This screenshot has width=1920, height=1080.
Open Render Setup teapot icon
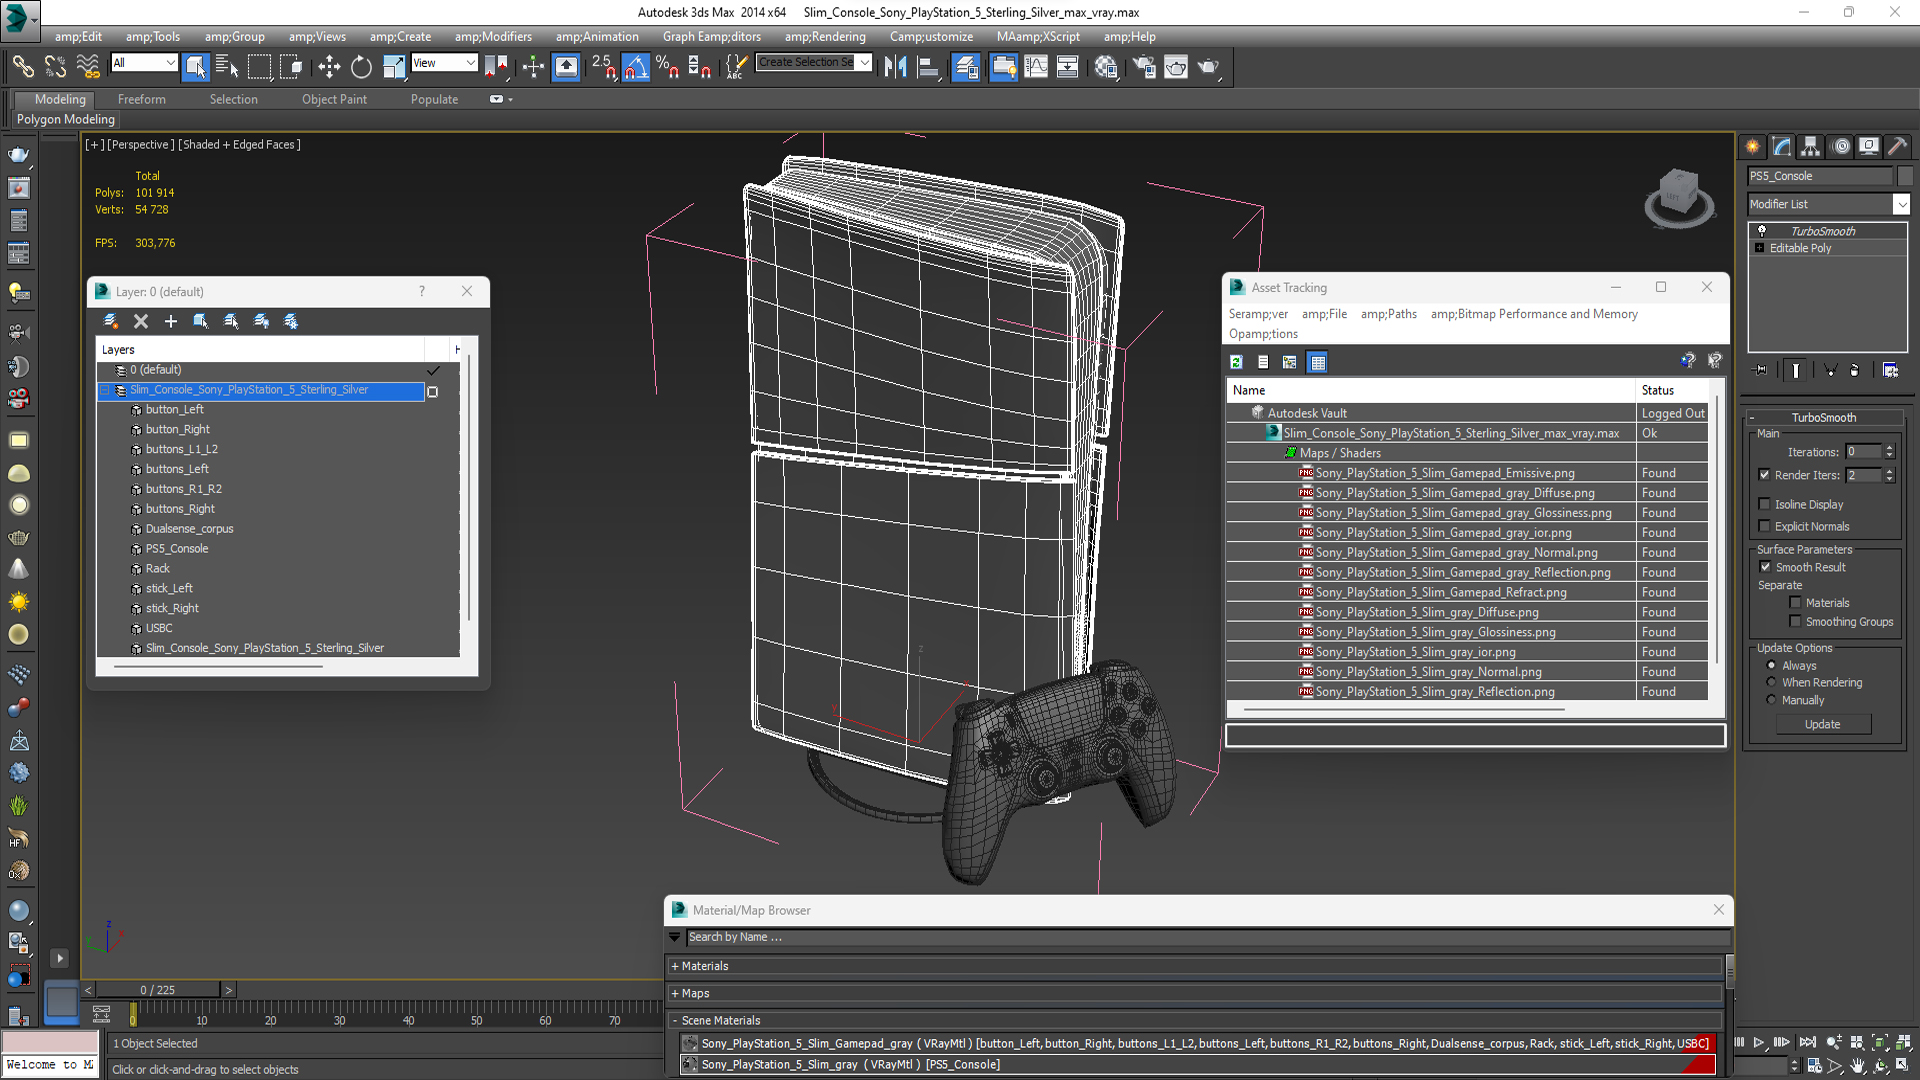(x=1143, y=66)
